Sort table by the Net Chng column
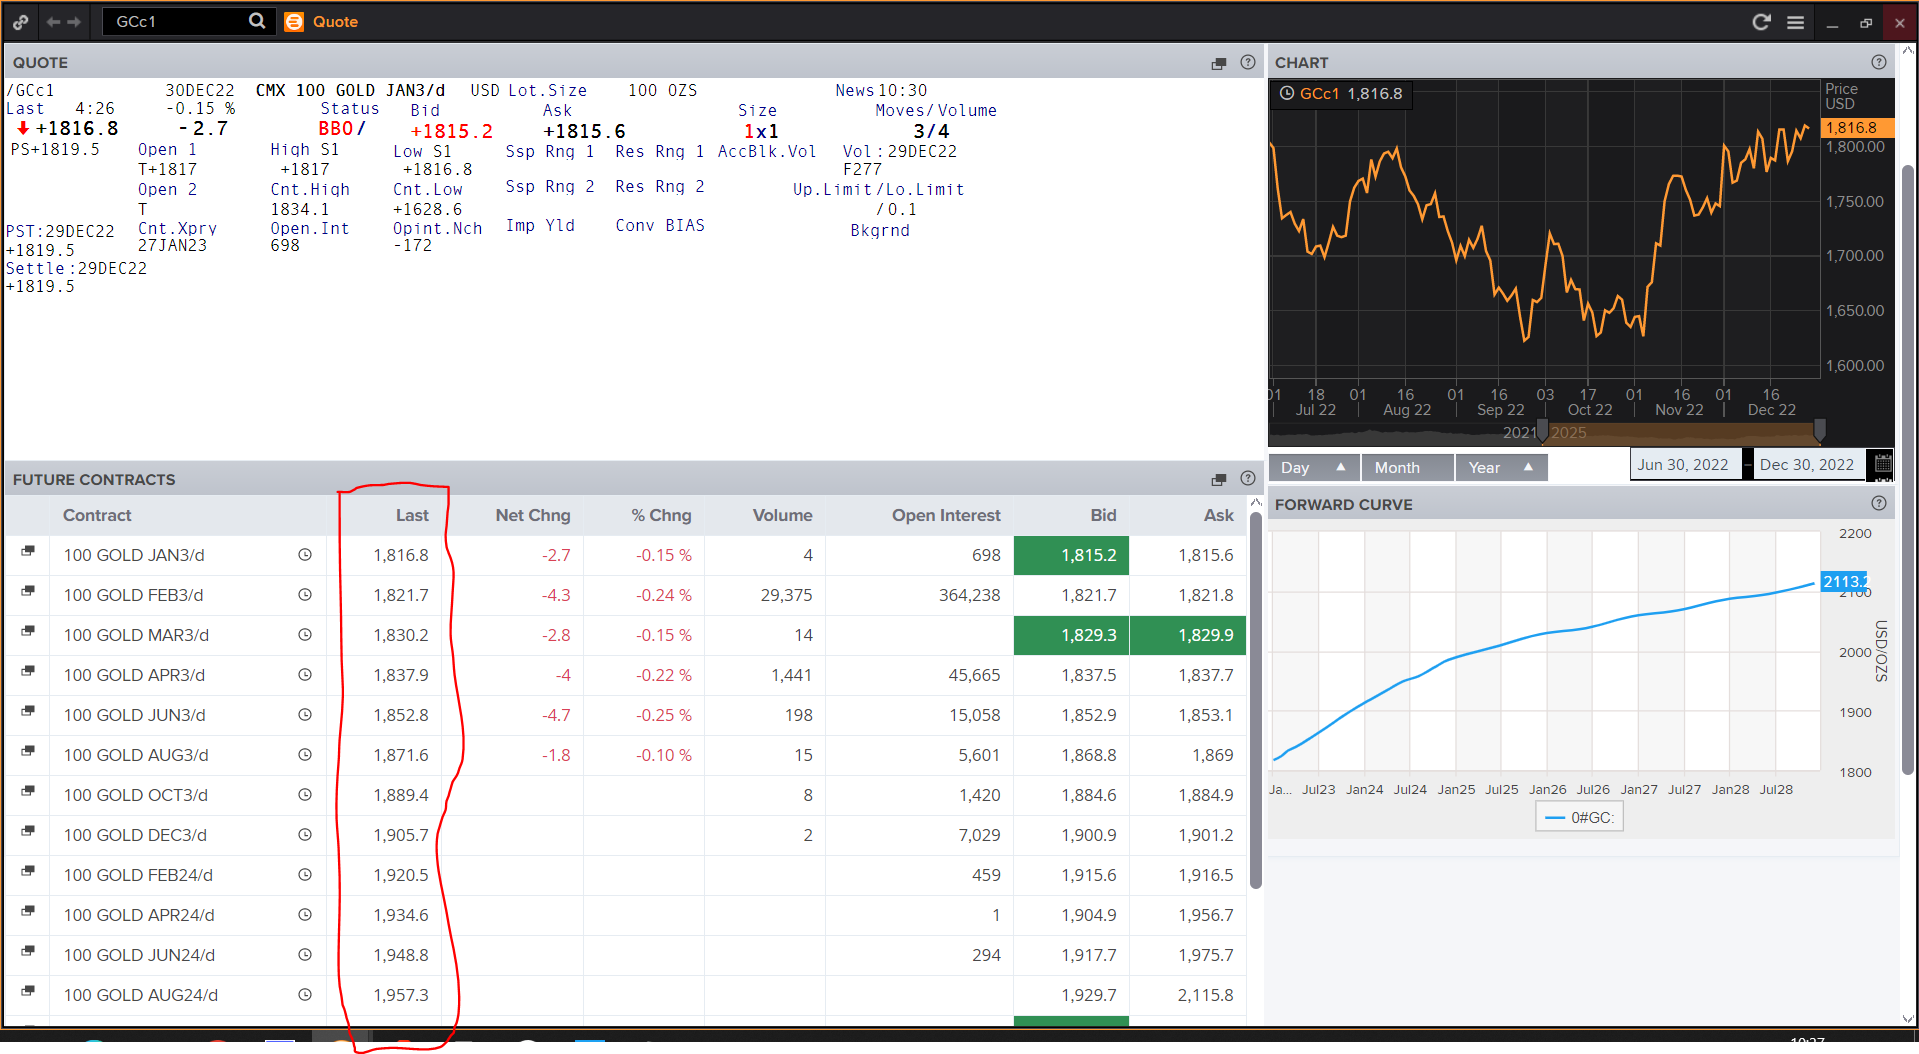Screen dimensions: 1919x1054 click(533, 515)
